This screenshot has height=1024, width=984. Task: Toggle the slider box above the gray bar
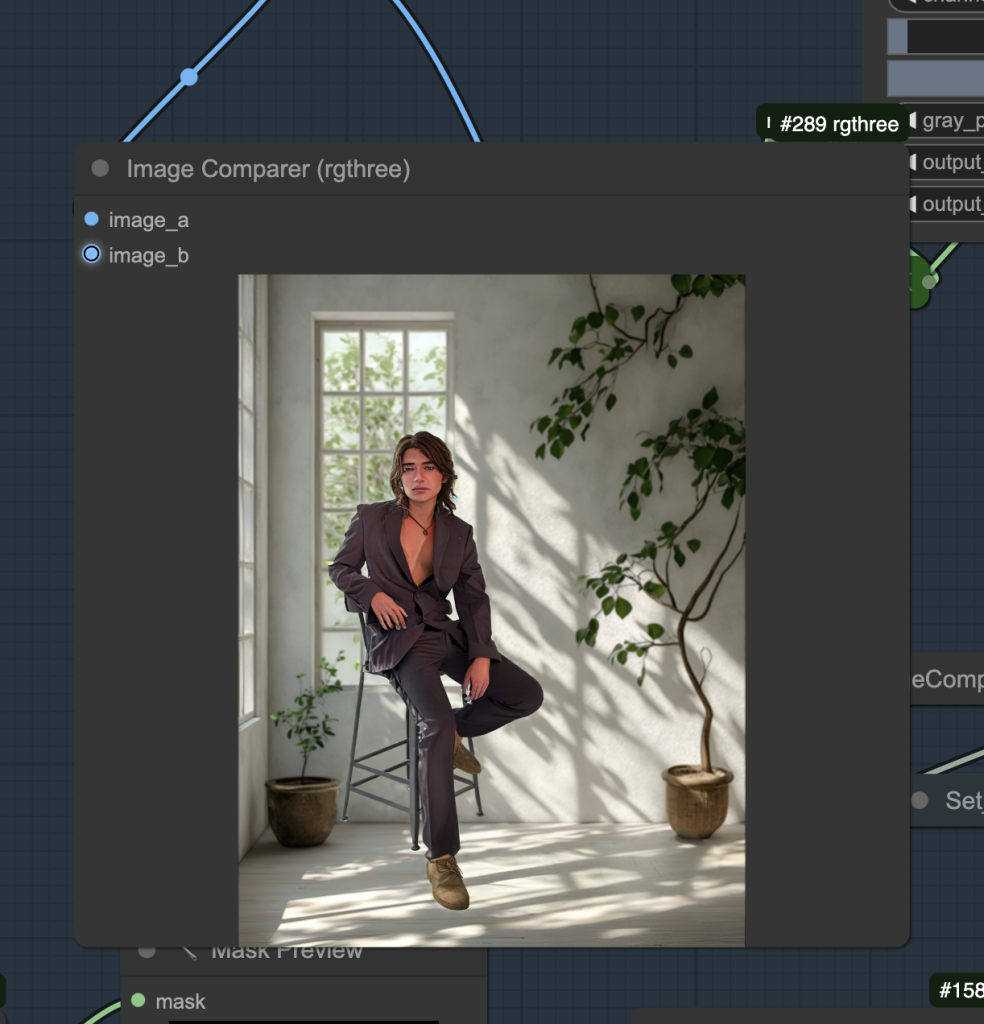[935, 36]
